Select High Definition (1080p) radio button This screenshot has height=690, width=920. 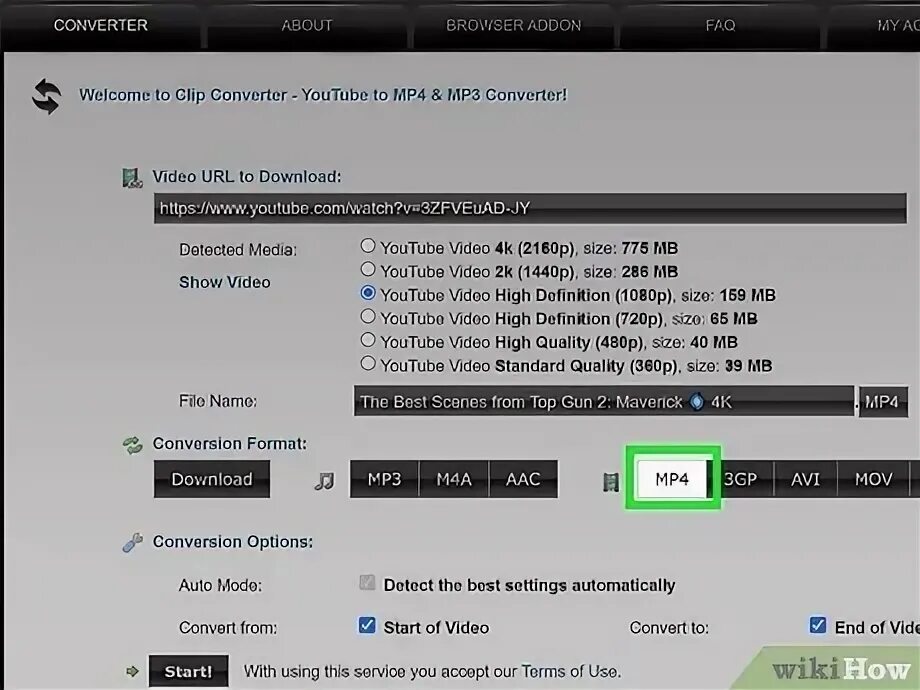click(368, 293)
